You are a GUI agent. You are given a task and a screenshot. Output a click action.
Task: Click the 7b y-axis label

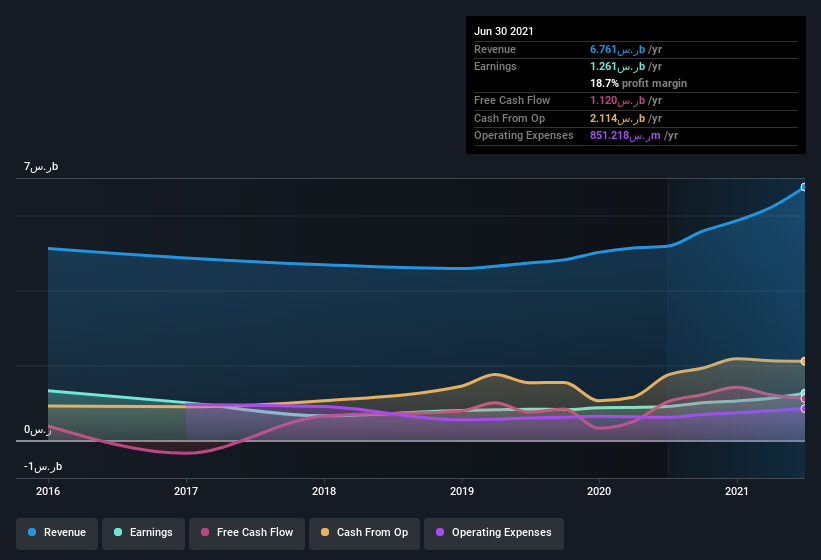pos(41,166)
